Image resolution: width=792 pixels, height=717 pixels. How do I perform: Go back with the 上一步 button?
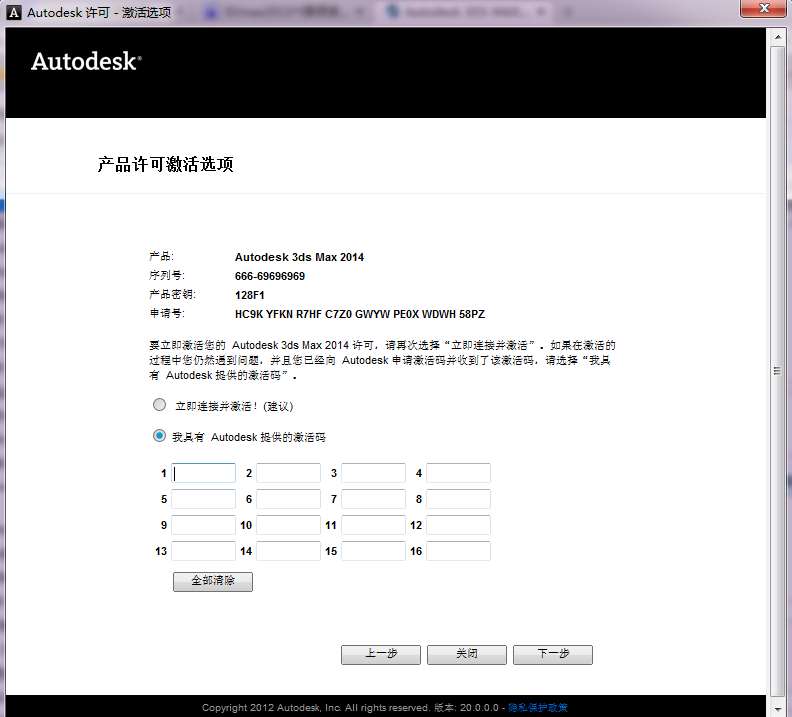pos(381,654)
